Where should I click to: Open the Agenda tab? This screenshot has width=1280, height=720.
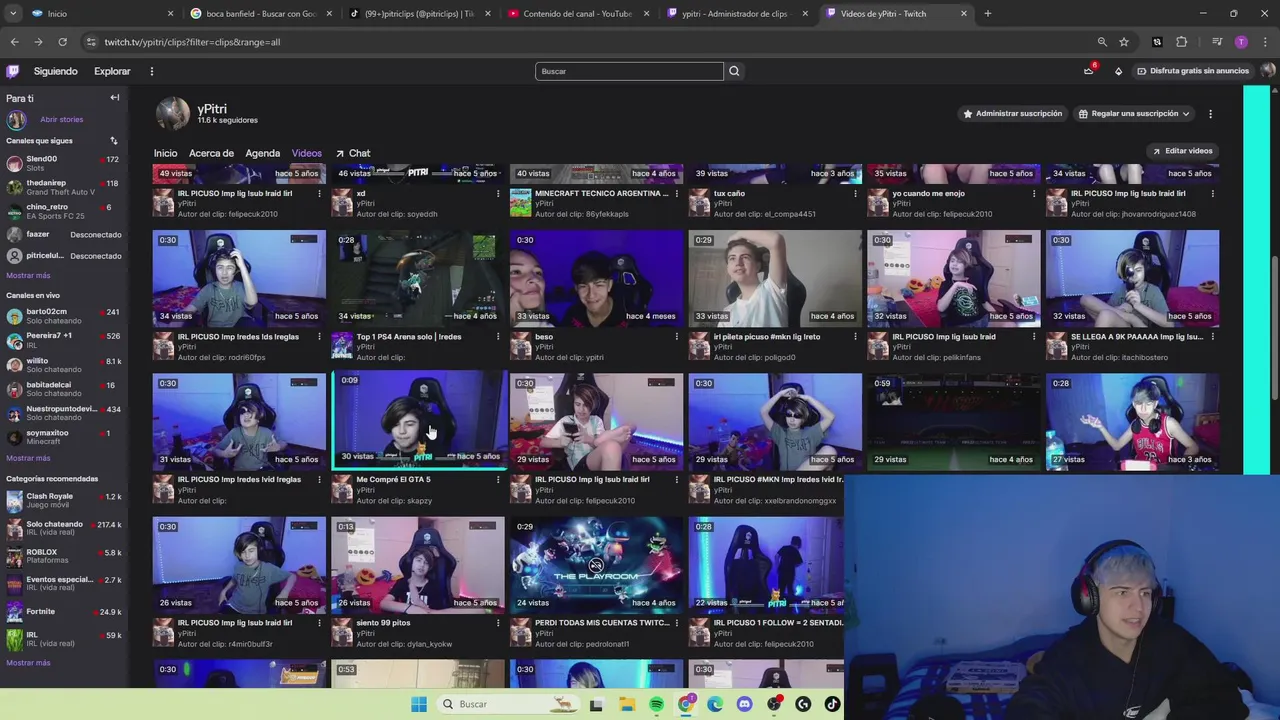pos(262,154)
